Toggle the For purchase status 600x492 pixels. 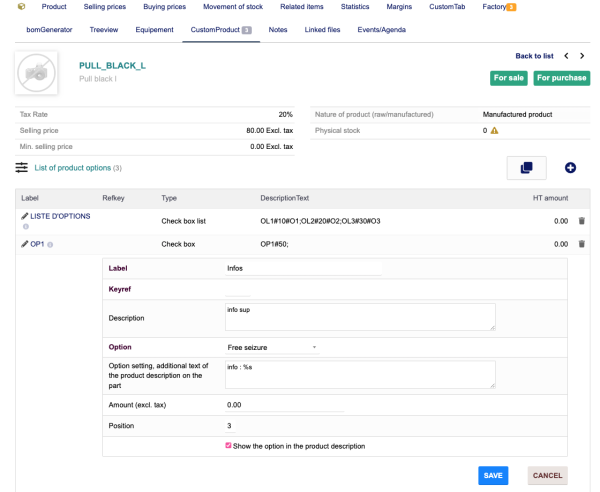pyautogui.click(x=559, y=77)
